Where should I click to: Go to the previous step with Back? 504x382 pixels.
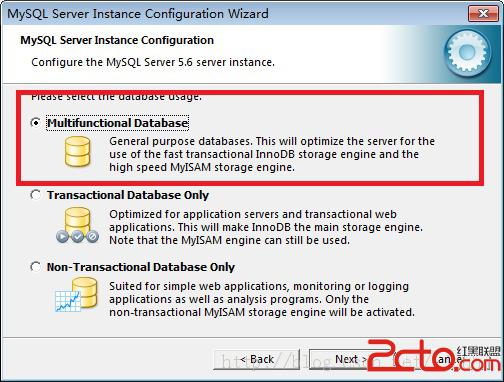pos(256,359)
